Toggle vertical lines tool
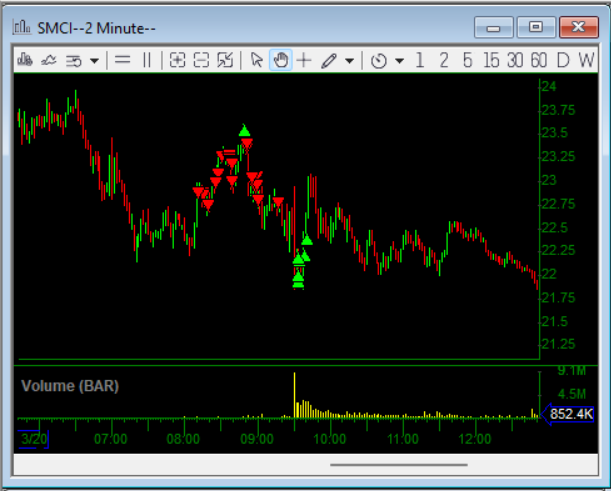 (x=147, y=60)
